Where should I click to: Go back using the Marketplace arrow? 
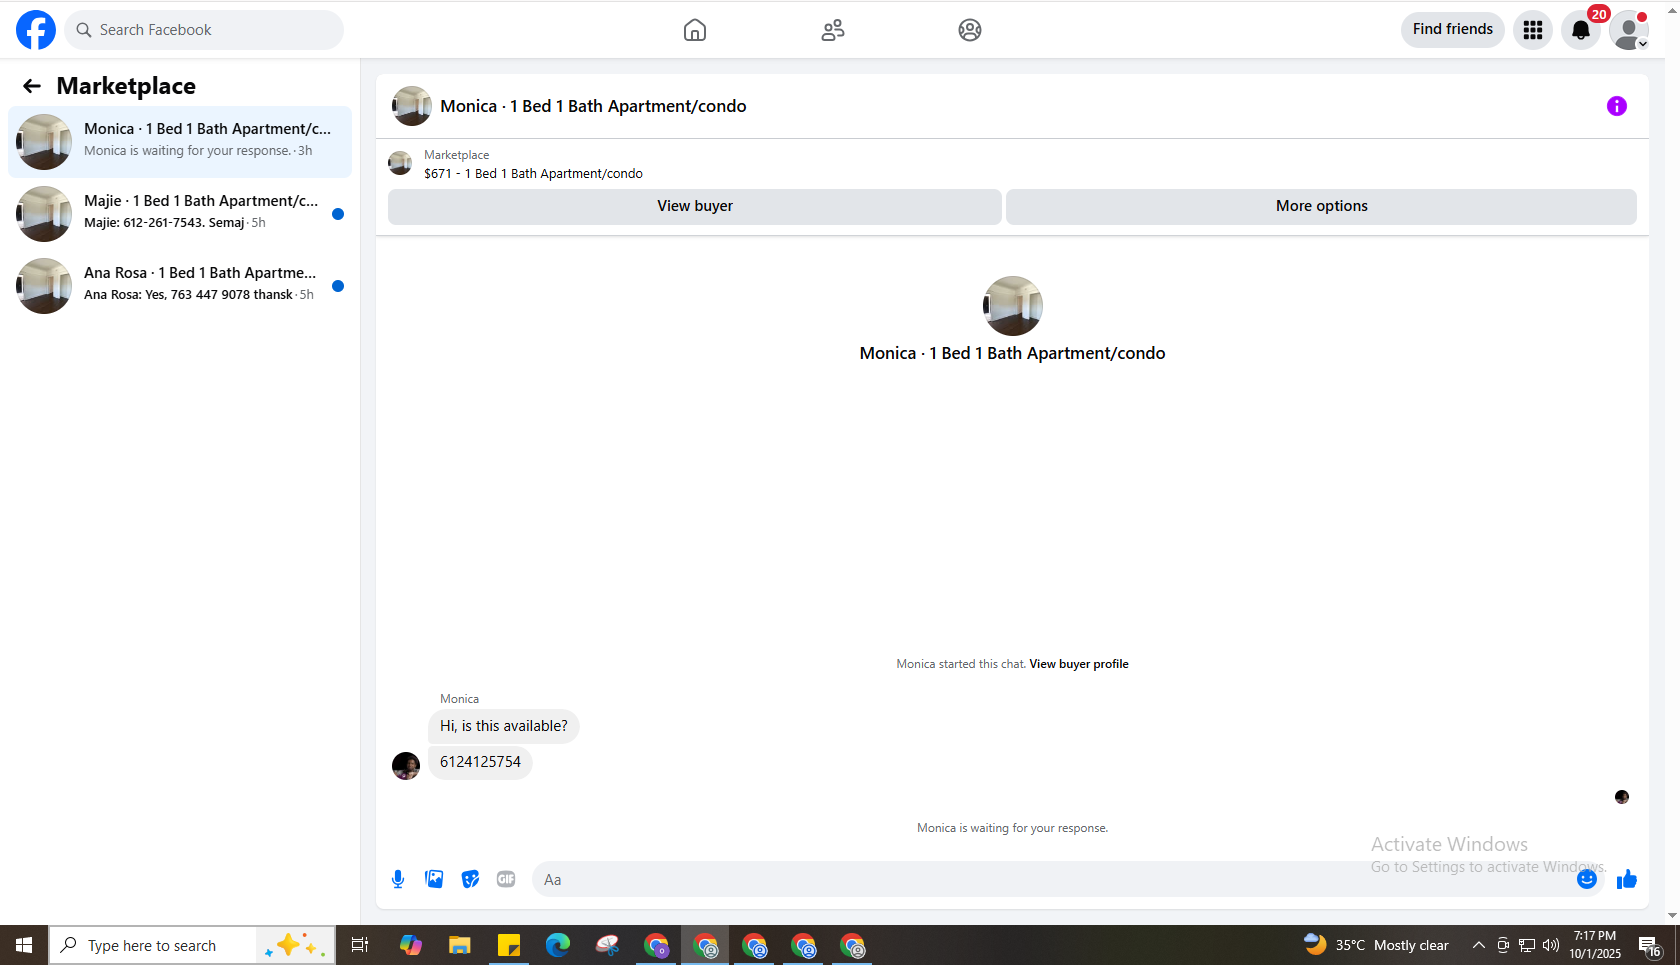point(32,86)
